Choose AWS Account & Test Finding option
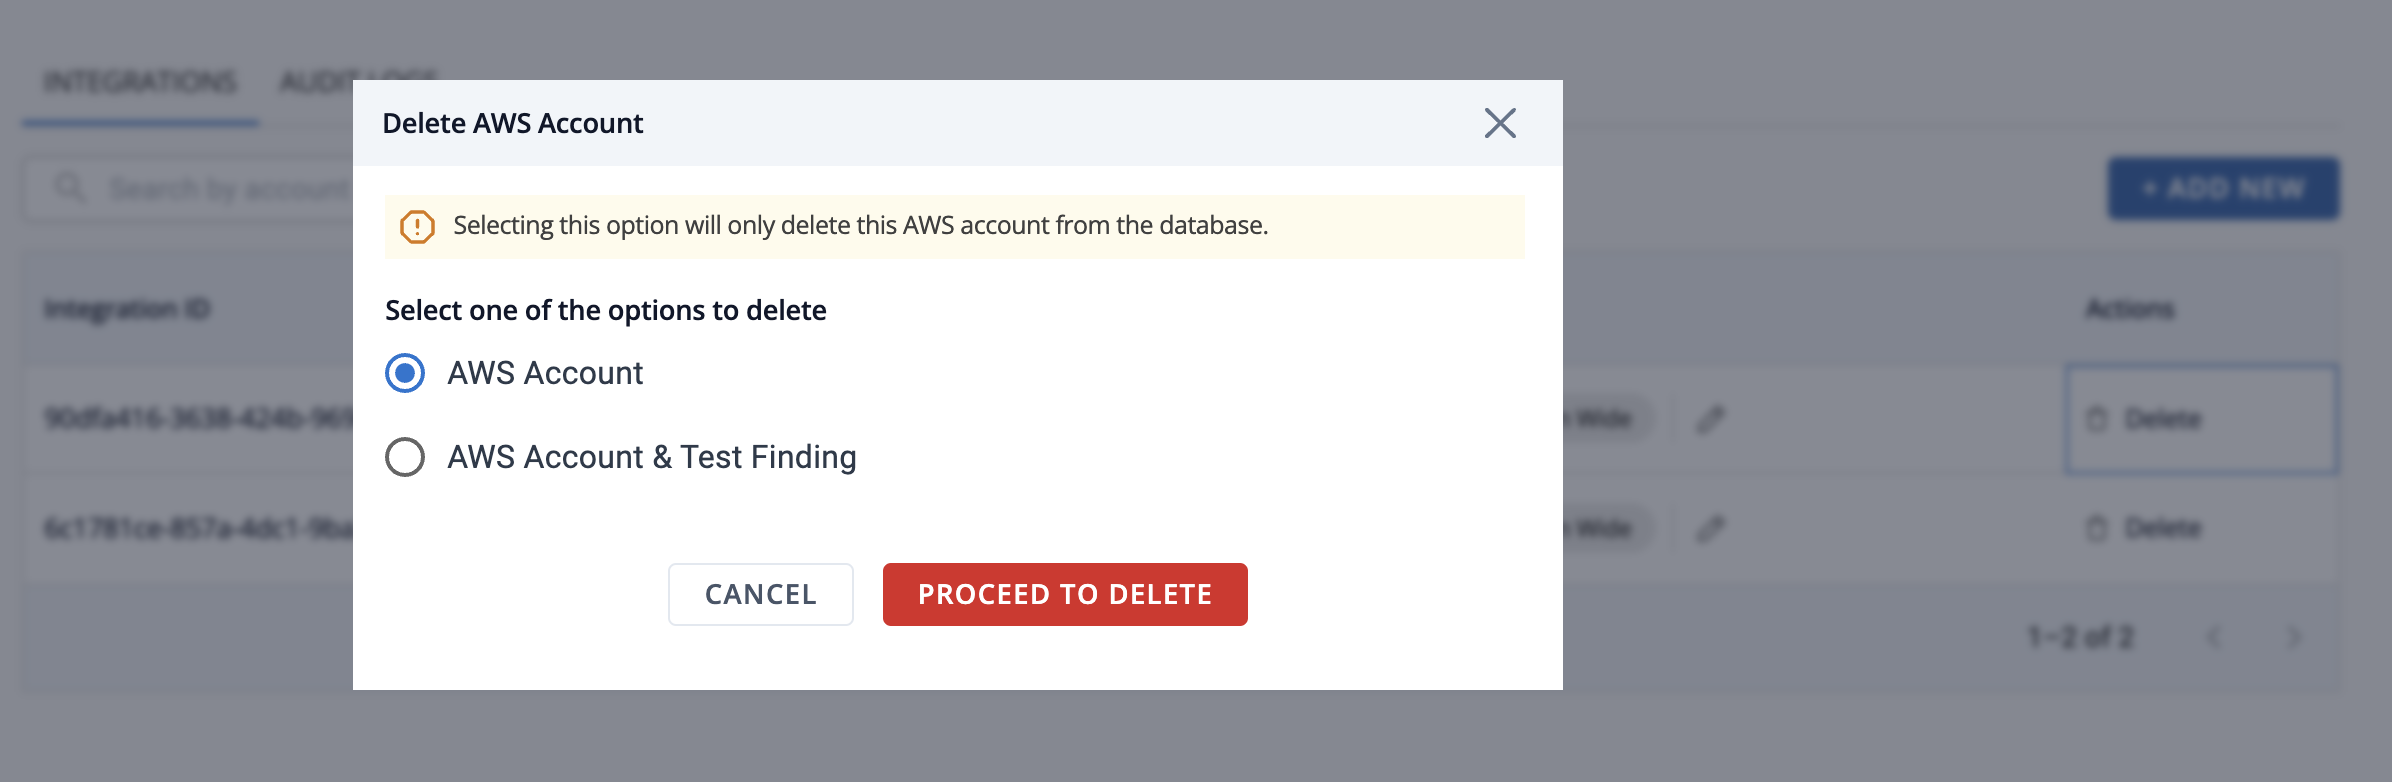 405,457
